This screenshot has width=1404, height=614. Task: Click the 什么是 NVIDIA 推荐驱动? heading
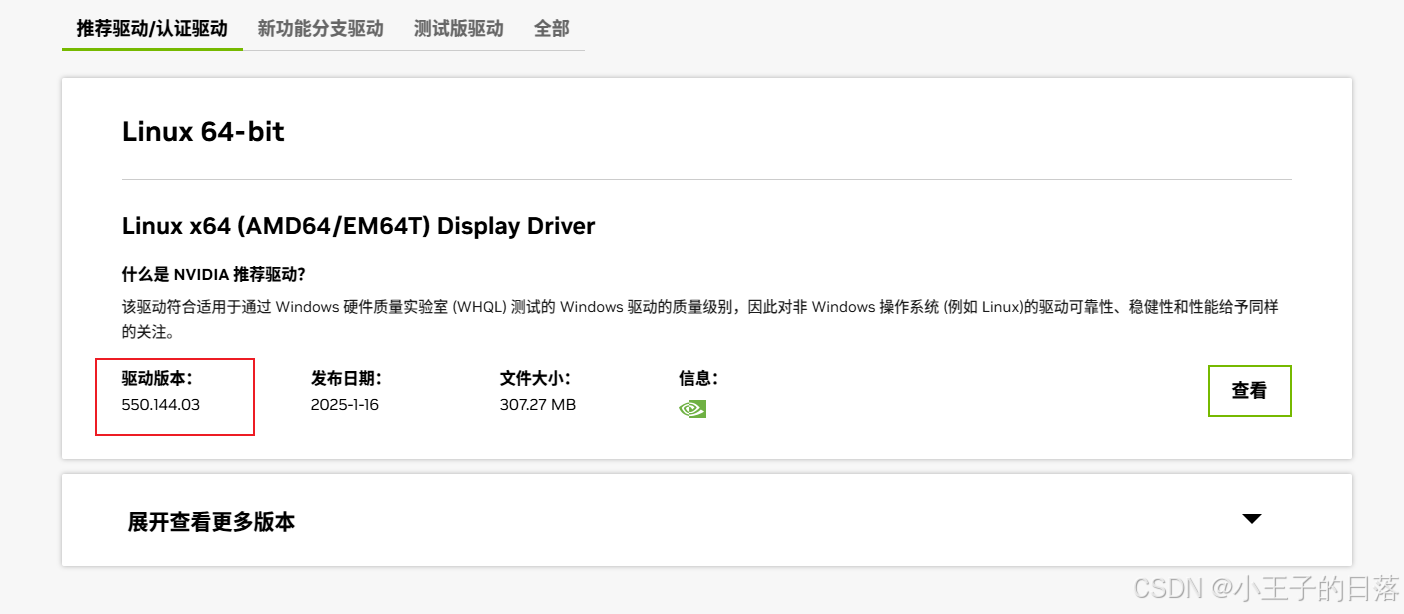[x=212, y=274]
